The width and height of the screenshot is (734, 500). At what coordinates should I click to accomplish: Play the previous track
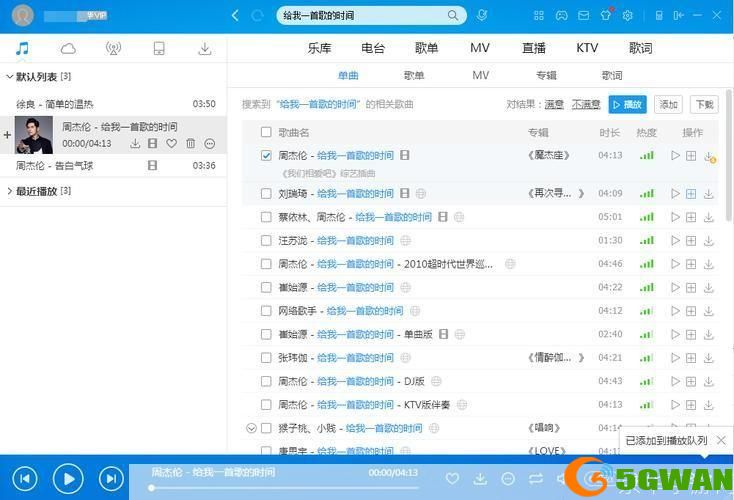tap(25, 478)
